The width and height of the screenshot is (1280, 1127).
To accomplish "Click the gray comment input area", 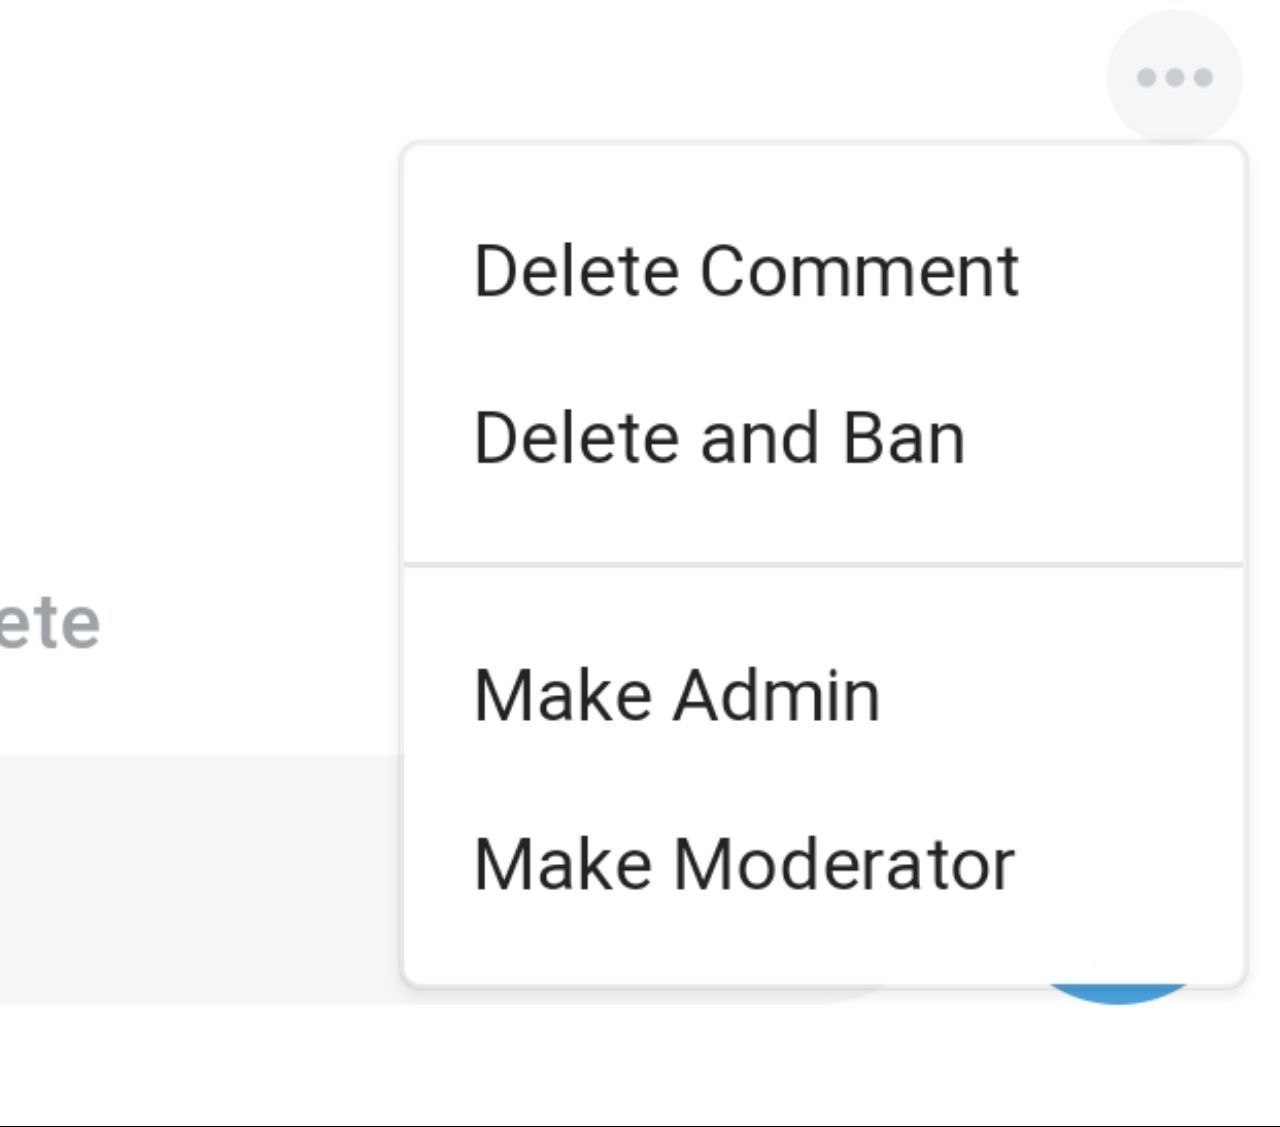I will pyautogui.click(x=200, y=880).
